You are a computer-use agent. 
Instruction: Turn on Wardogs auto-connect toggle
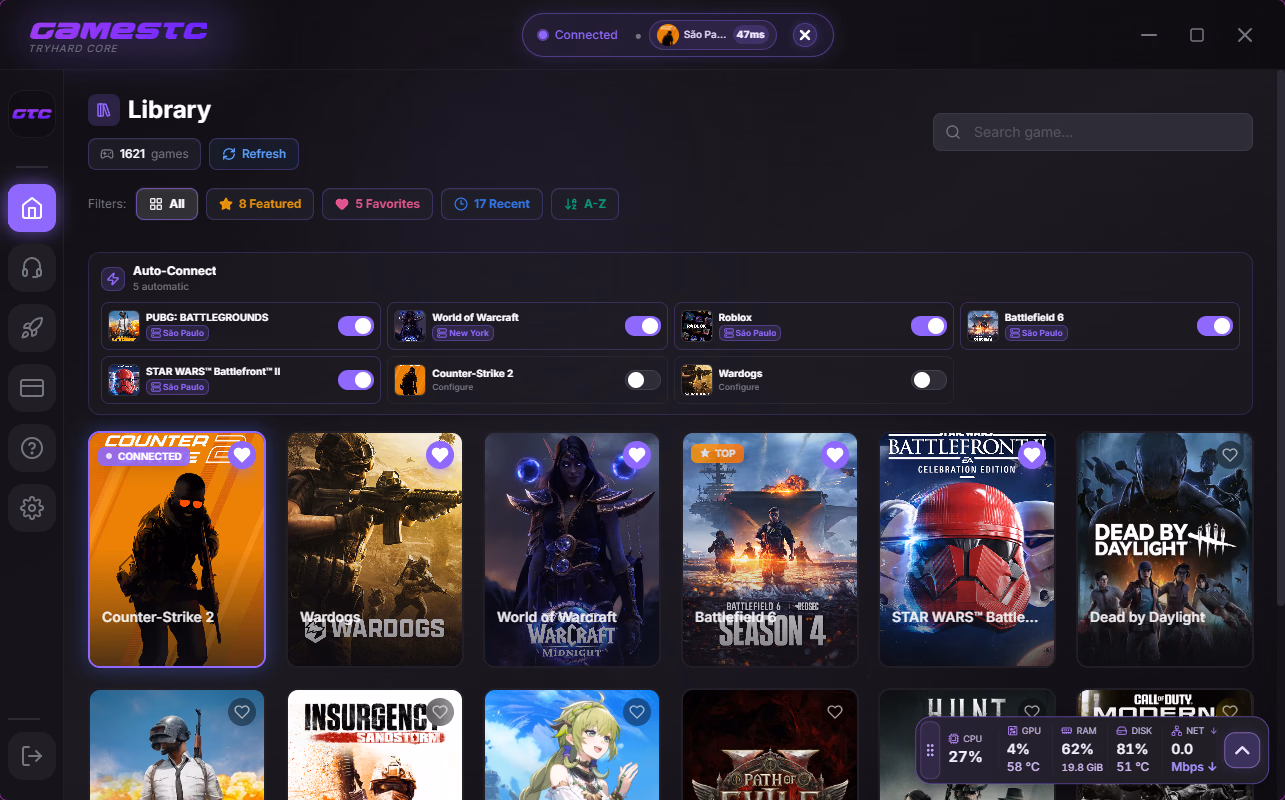(929, 380)
